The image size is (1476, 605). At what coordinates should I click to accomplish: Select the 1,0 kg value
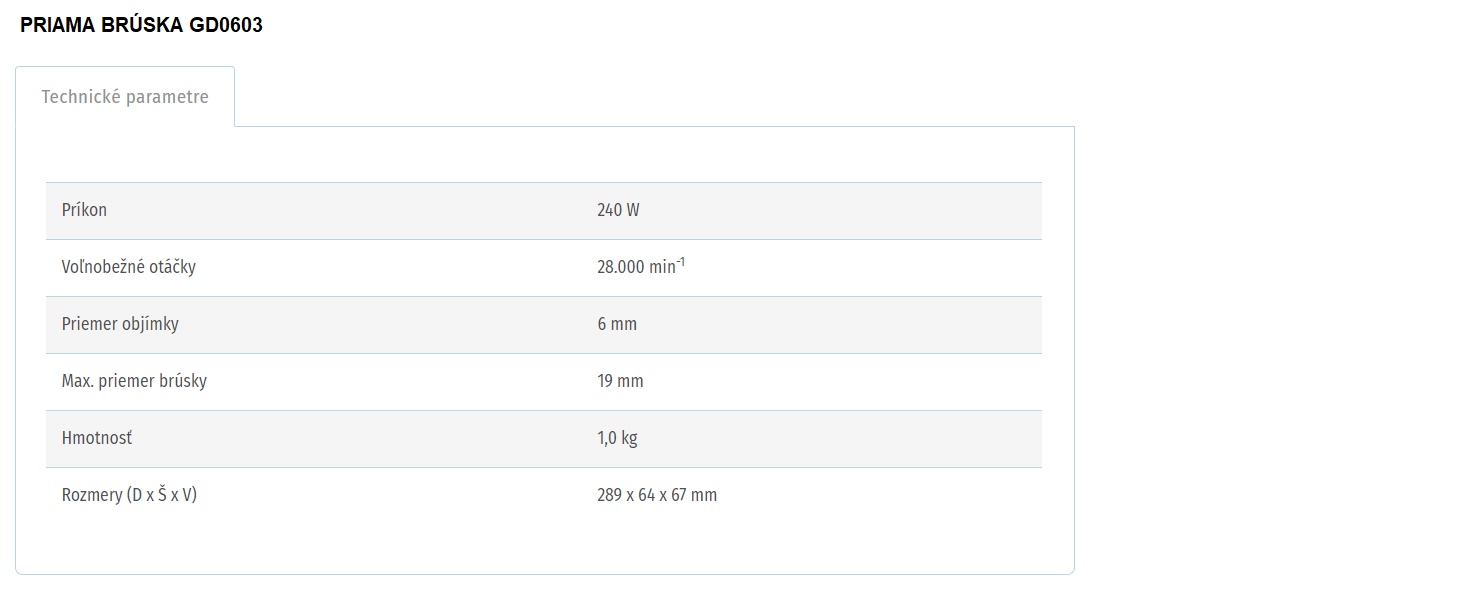pyautogui.click(x=617, y=438)
